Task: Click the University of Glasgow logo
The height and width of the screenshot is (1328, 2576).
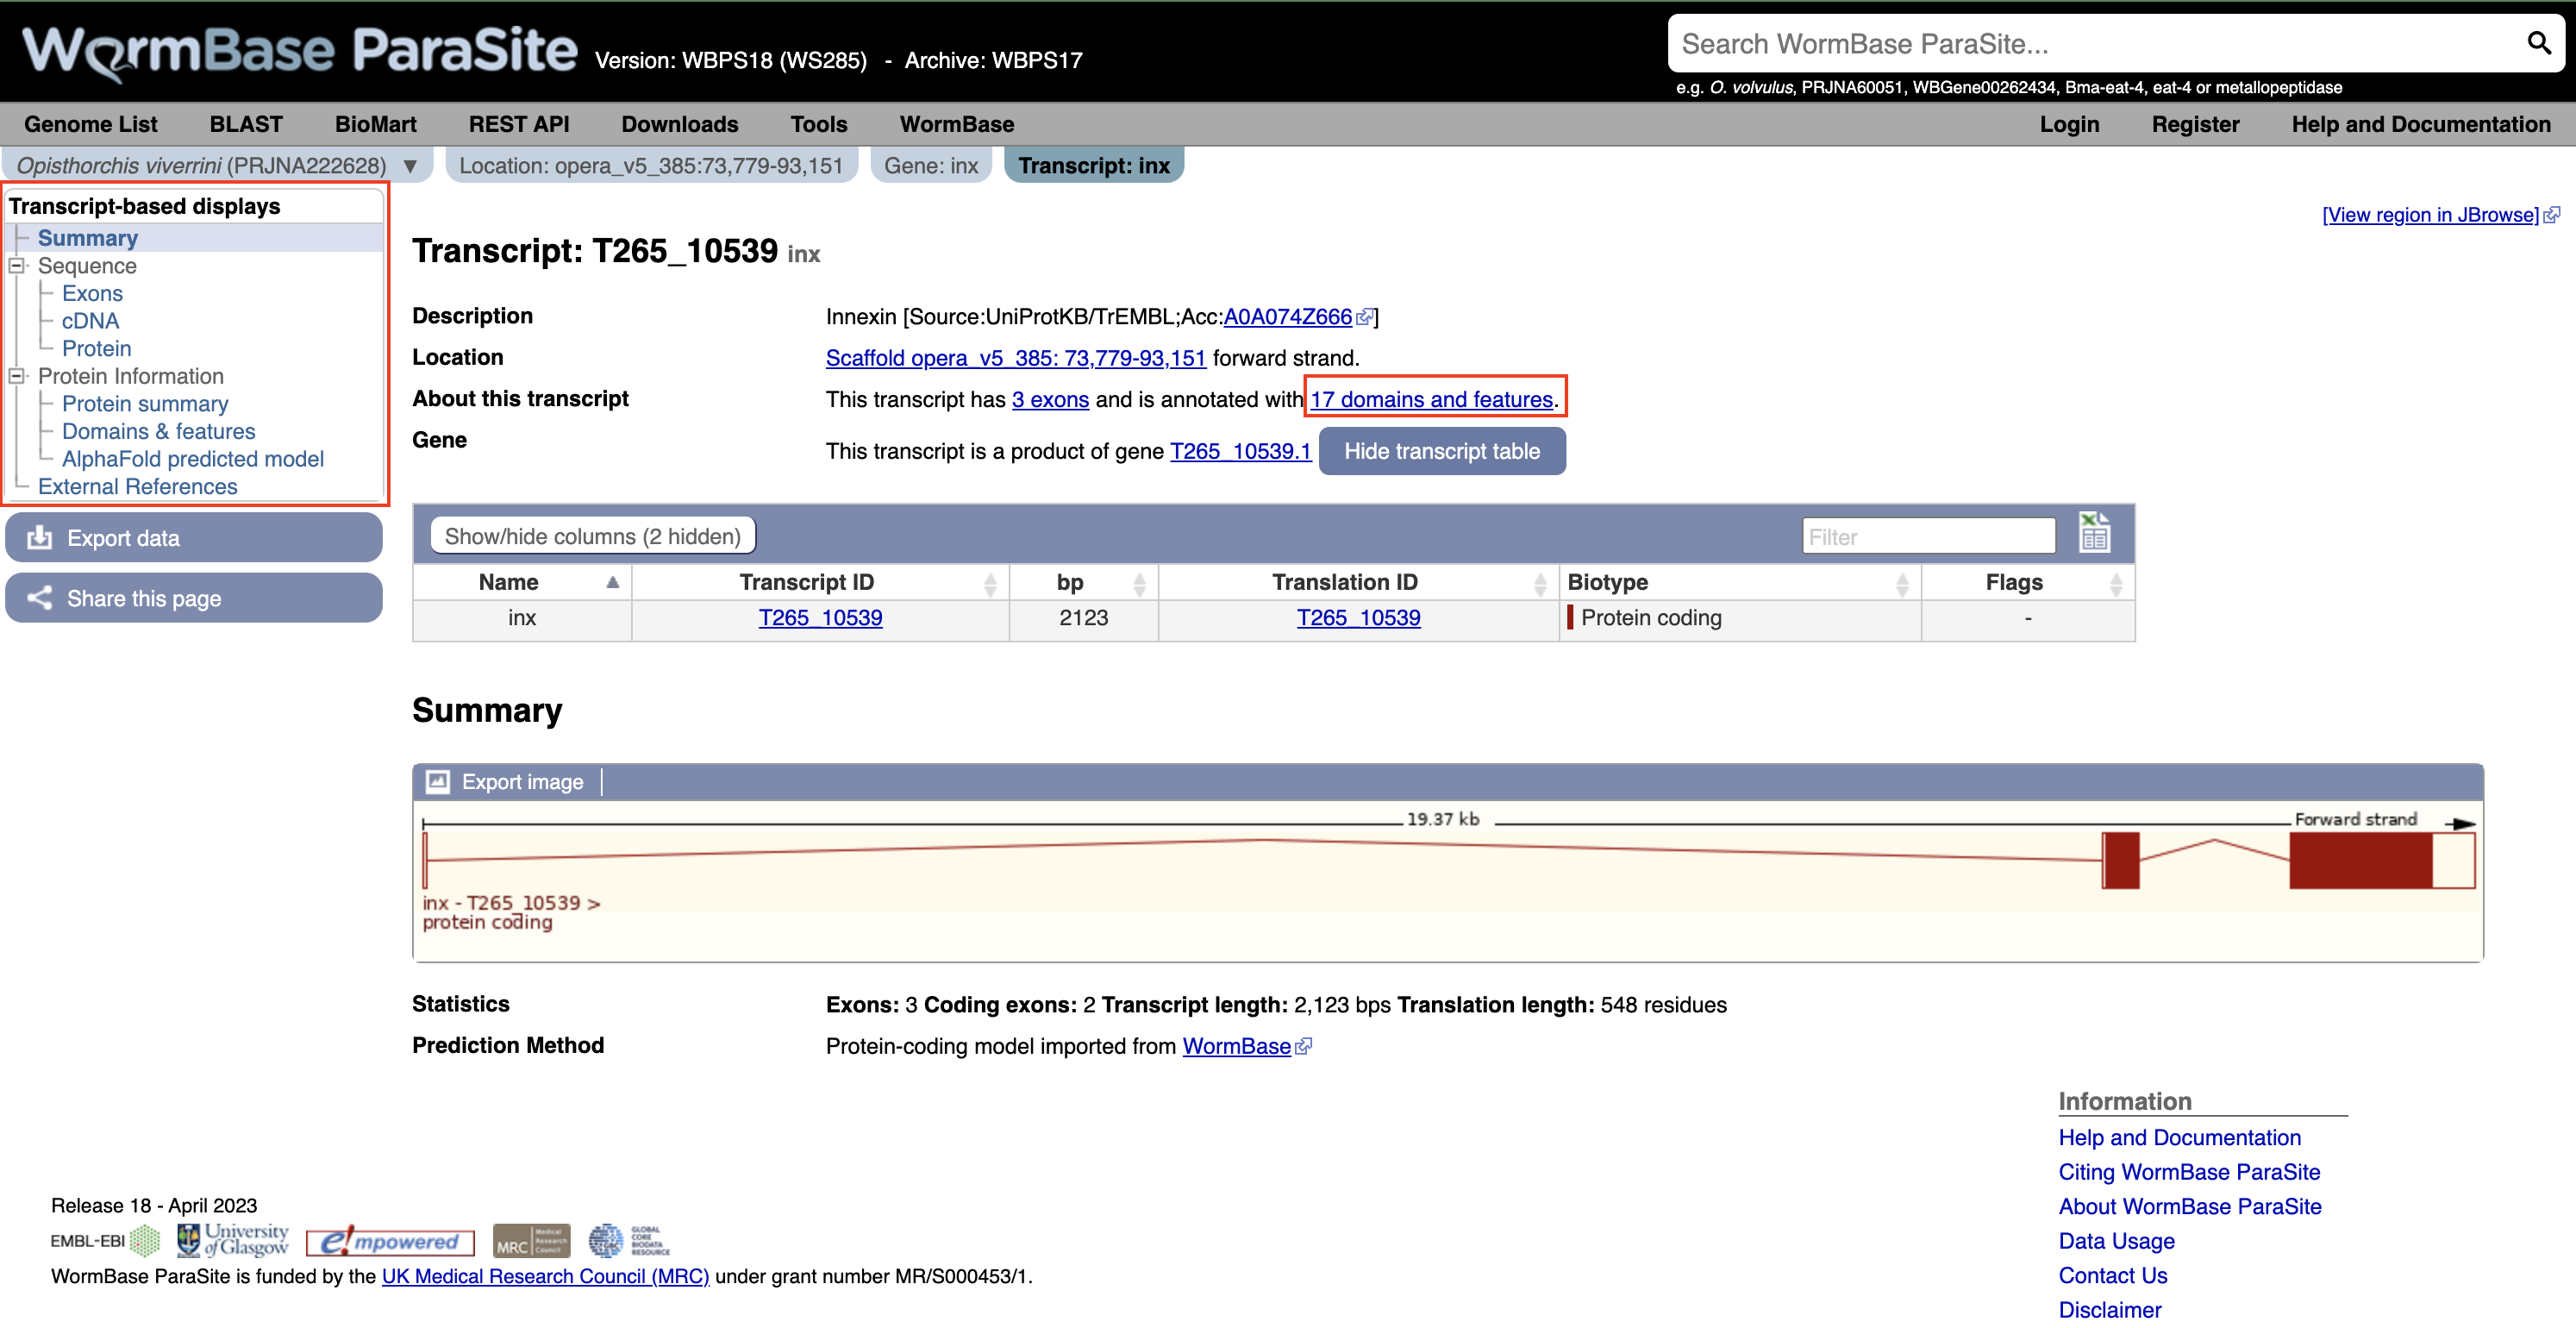Action: [233, 1240]
